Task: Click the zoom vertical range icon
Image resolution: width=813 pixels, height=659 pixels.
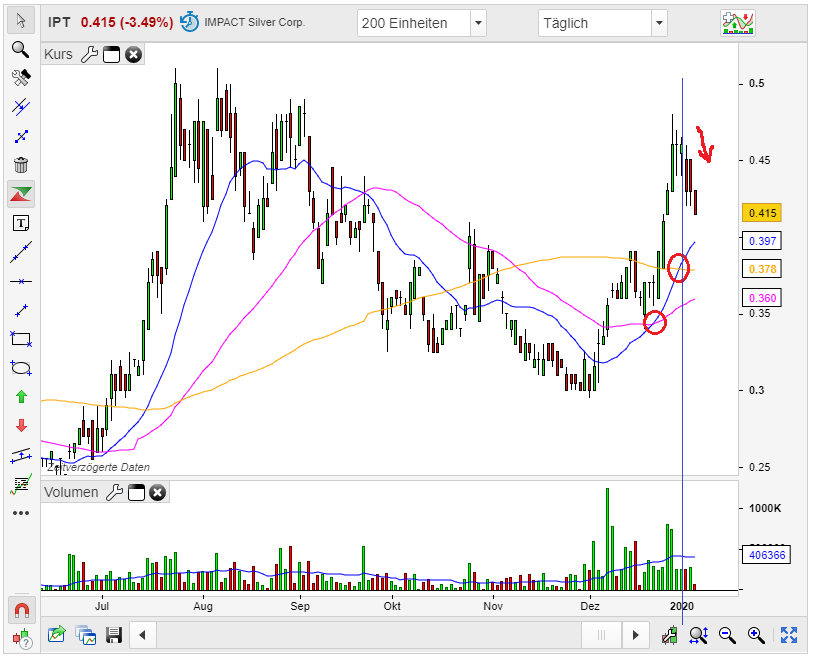Action: (x=698, y=635)
